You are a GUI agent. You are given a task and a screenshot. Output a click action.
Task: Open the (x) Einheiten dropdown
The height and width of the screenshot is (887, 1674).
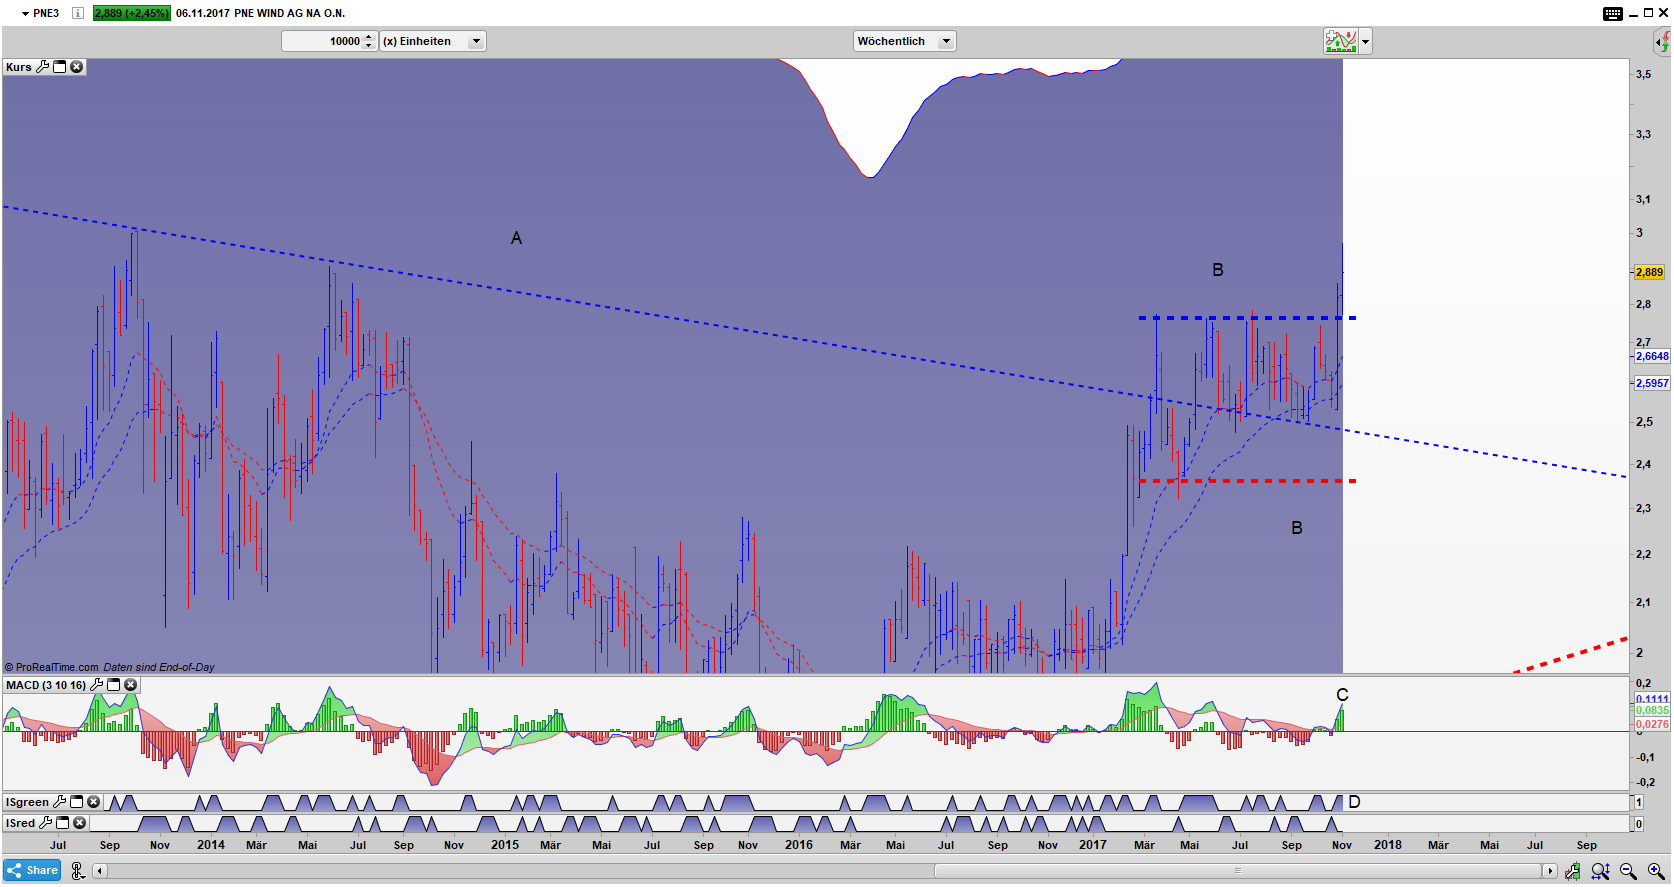(432, 41)
